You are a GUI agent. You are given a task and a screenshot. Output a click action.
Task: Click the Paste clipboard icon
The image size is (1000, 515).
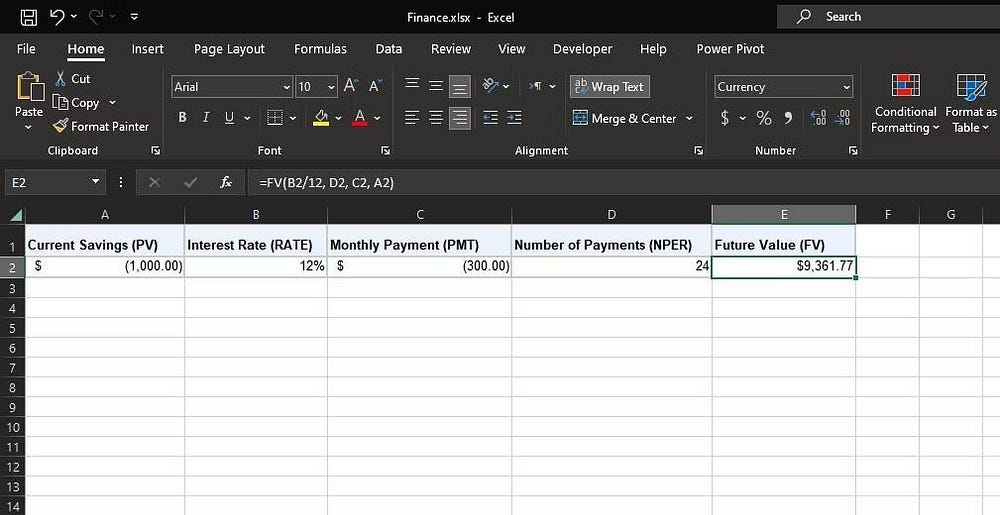click(x=29, y=89)
